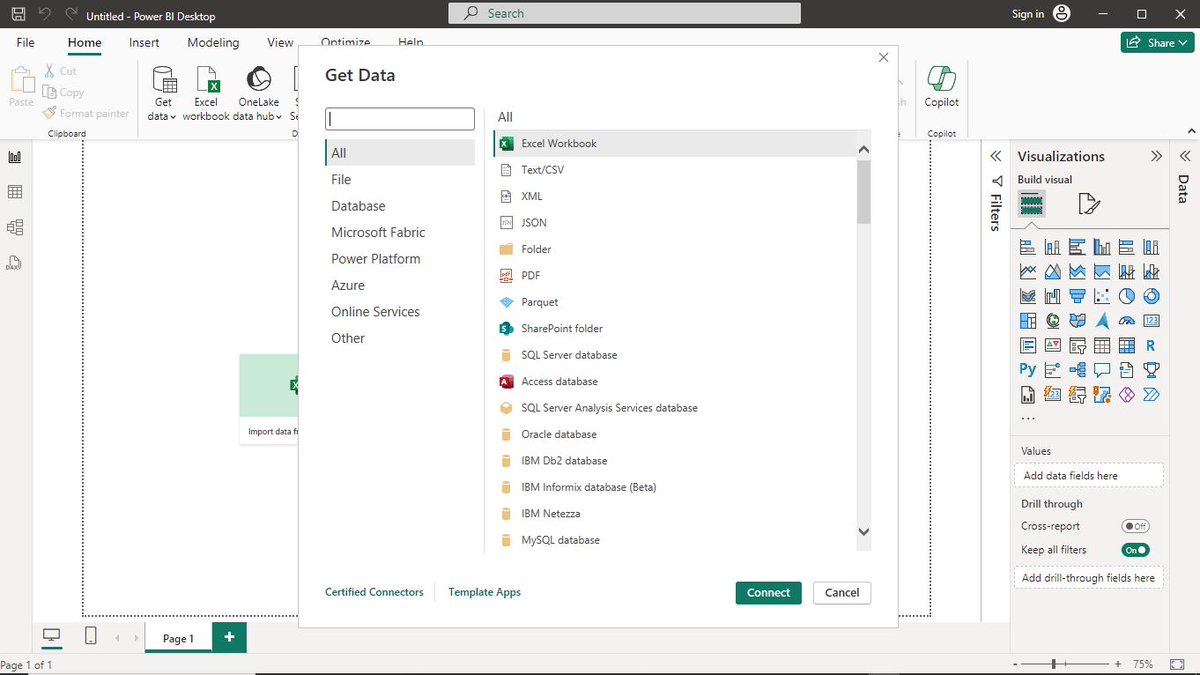1200x675 pixels.
Task: Open the Certified Connectors link
Action: pyautogui.click(x=374, y=592)
